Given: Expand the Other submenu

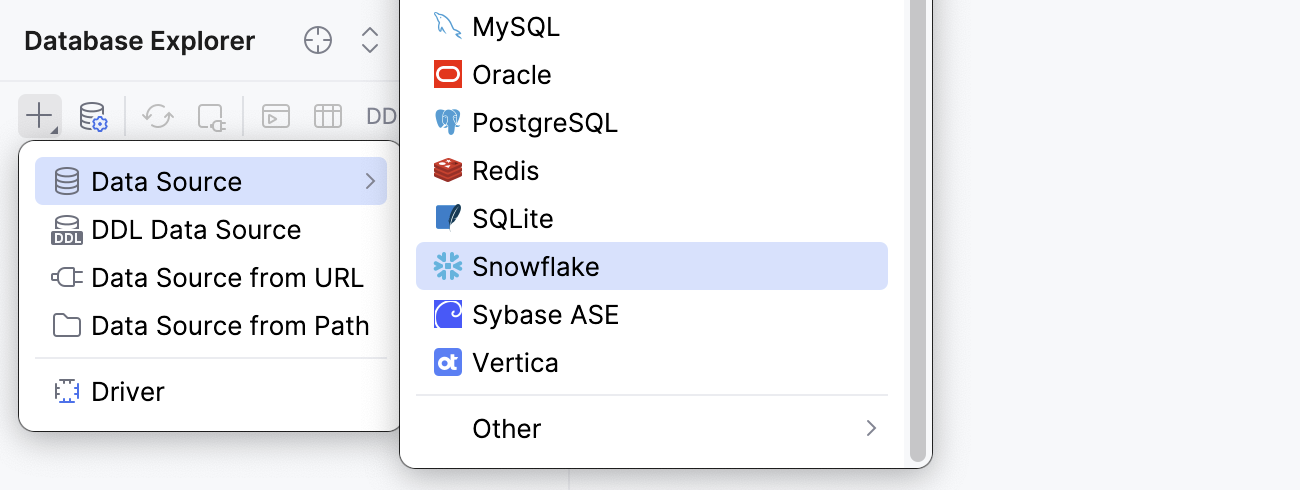Looking at the screenshot, I should pos(871,429).
